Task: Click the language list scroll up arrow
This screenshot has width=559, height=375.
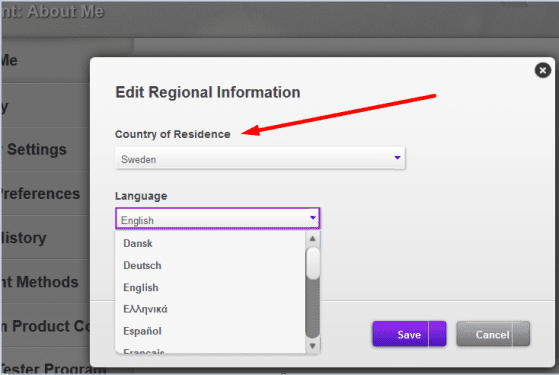Action: [313, 238]
